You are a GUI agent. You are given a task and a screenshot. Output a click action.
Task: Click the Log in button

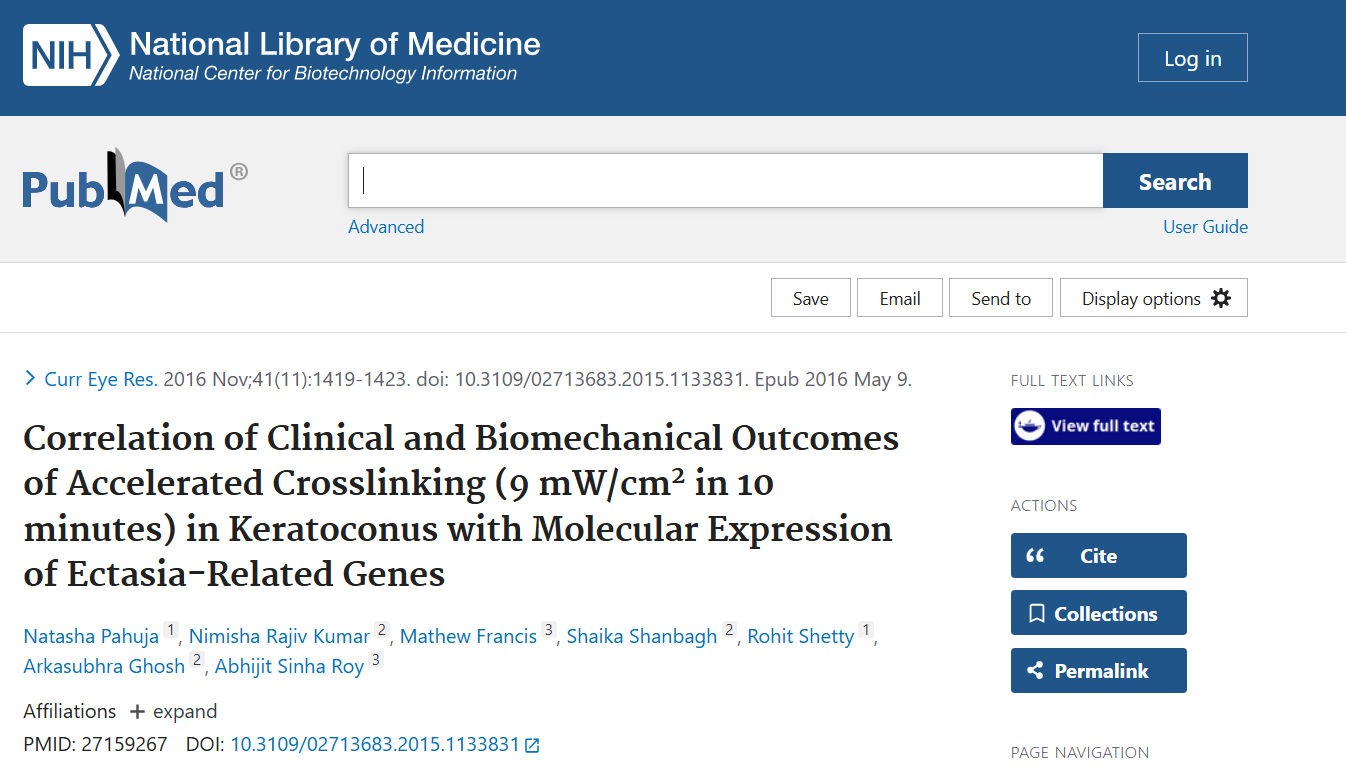pos(1192,58)
